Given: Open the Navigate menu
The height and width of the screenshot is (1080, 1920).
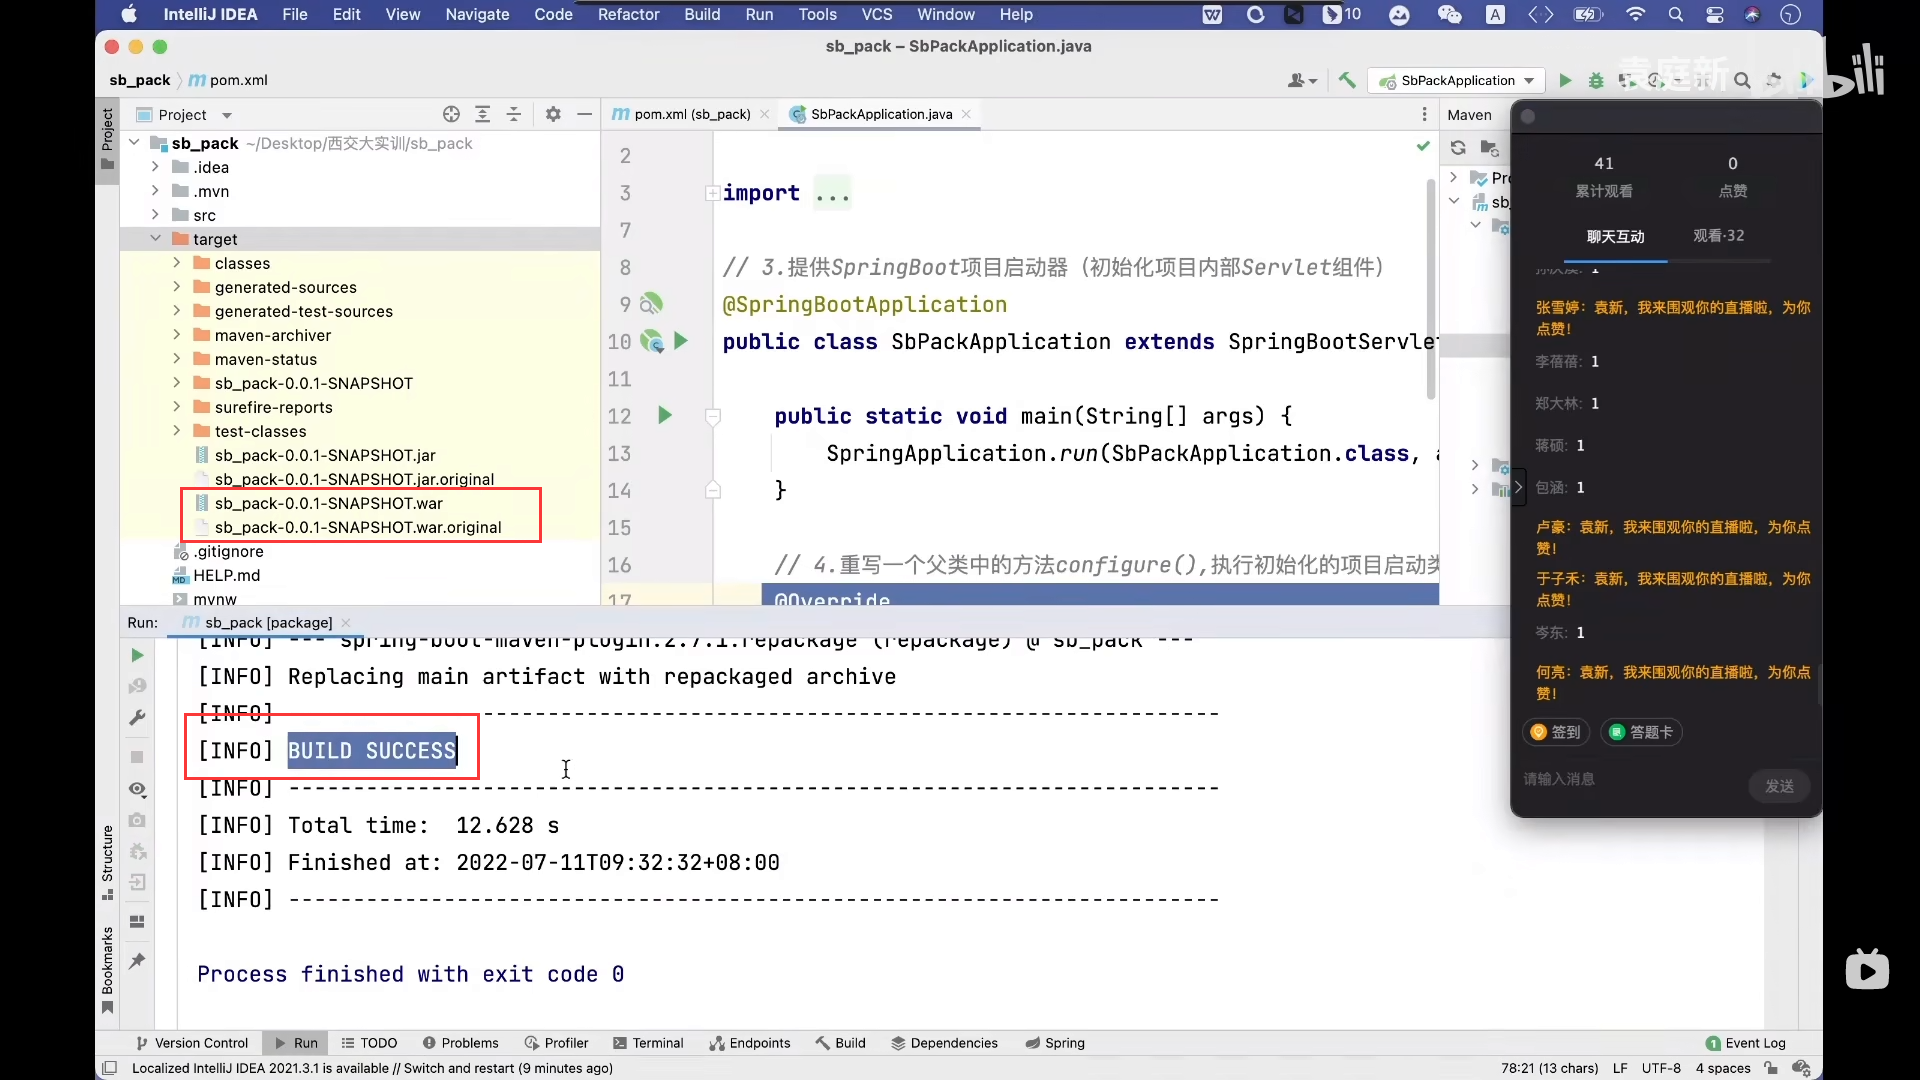Looking at the screenshot, I should coord(477,14).
